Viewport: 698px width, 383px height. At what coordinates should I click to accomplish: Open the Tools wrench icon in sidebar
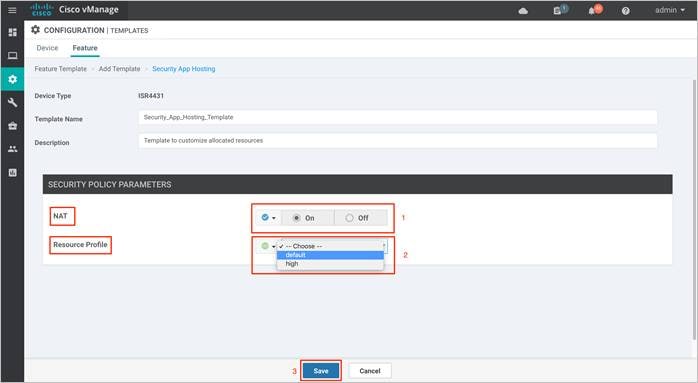tap(12, 102)
